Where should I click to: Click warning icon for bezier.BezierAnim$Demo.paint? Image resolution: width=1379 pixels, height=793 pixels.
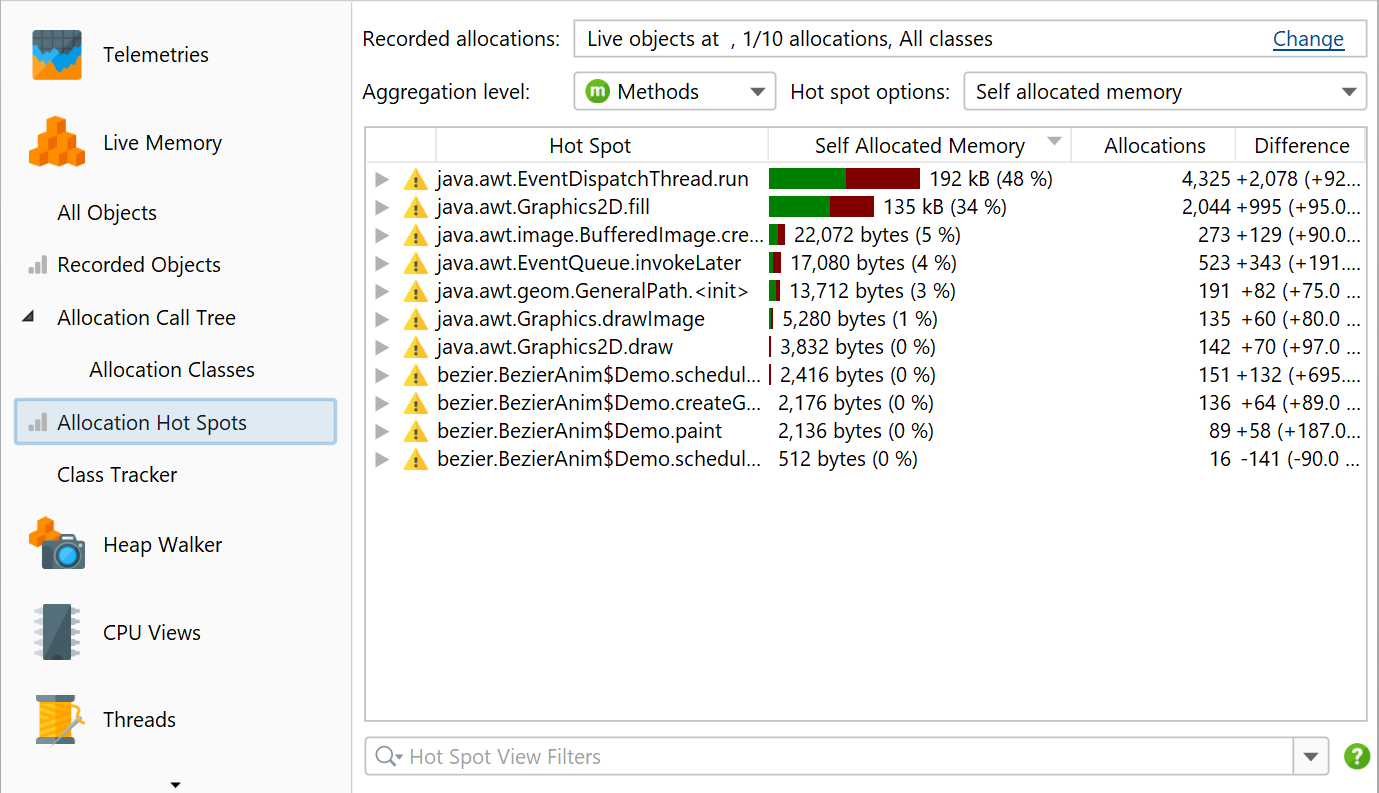(x=415, y=432)
